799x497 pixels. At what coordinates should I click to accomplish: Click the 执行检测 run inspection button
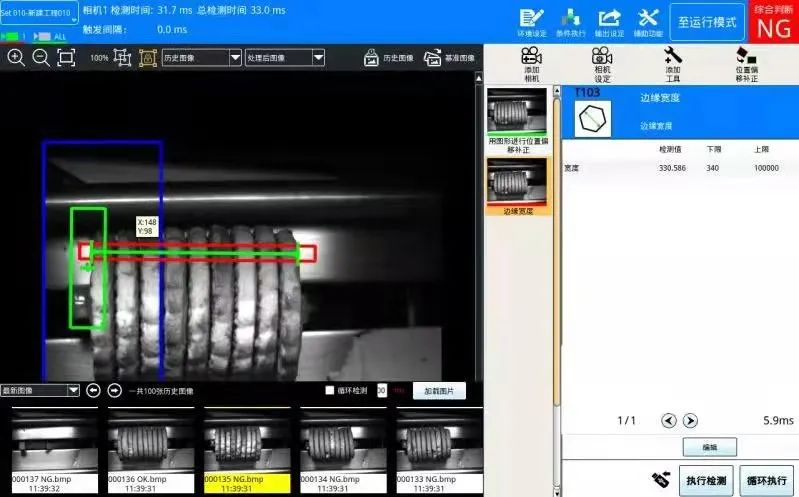706,480
